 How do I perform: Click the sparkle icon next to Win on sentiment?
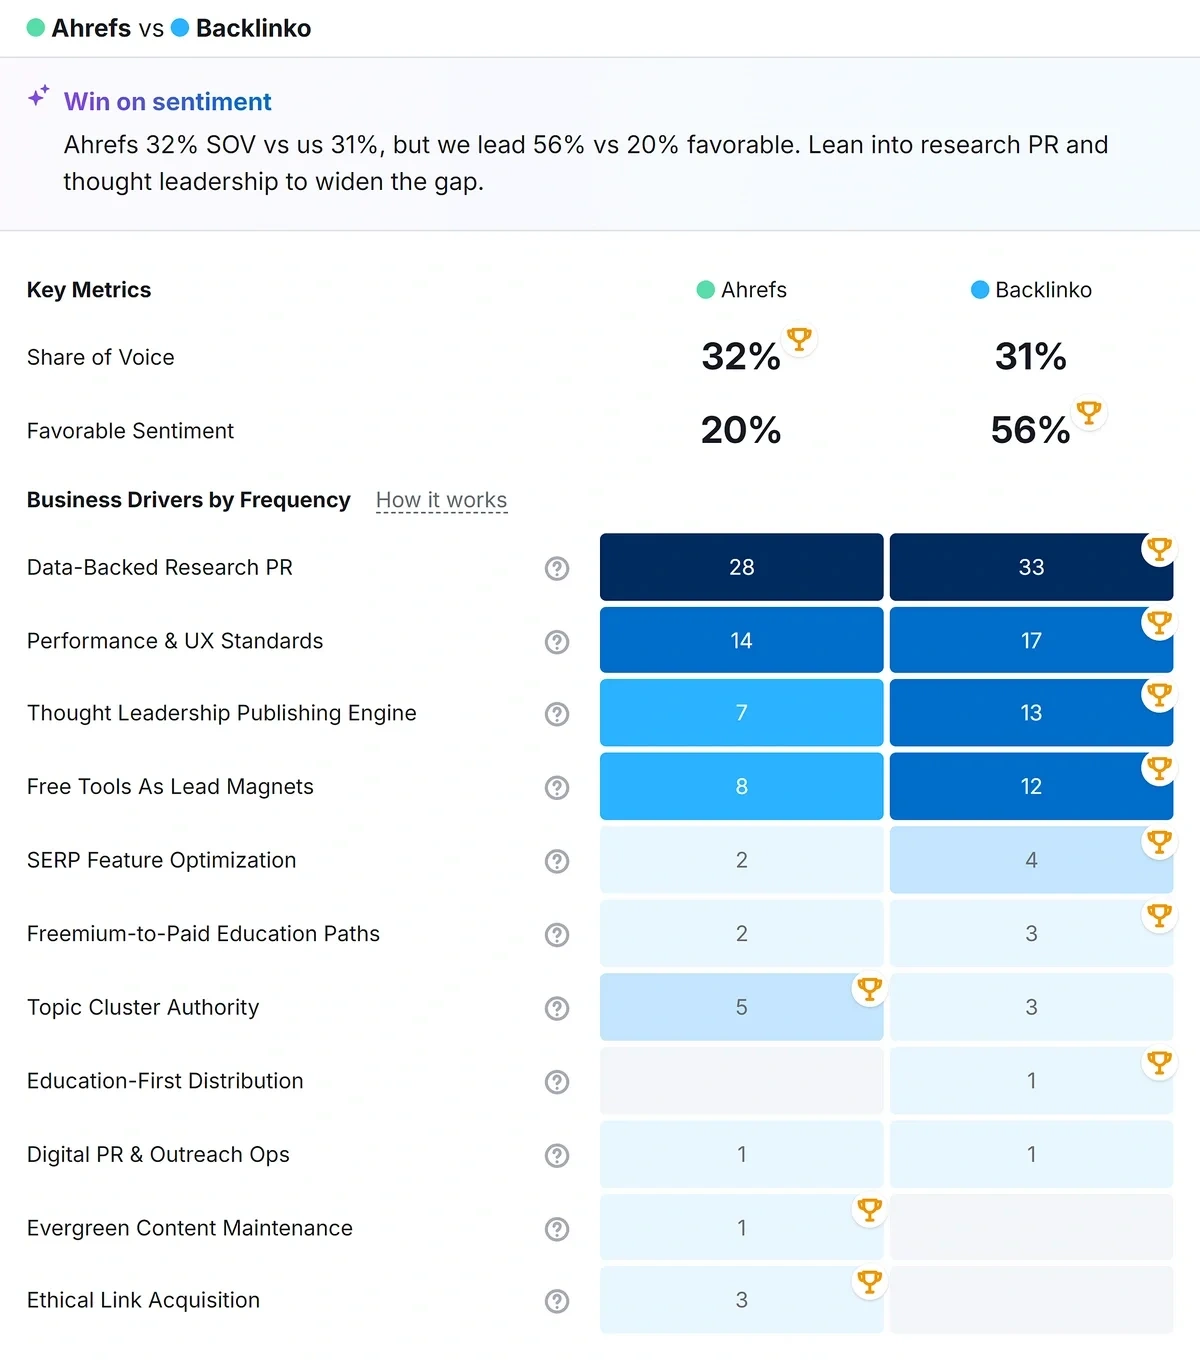(38, 96)
